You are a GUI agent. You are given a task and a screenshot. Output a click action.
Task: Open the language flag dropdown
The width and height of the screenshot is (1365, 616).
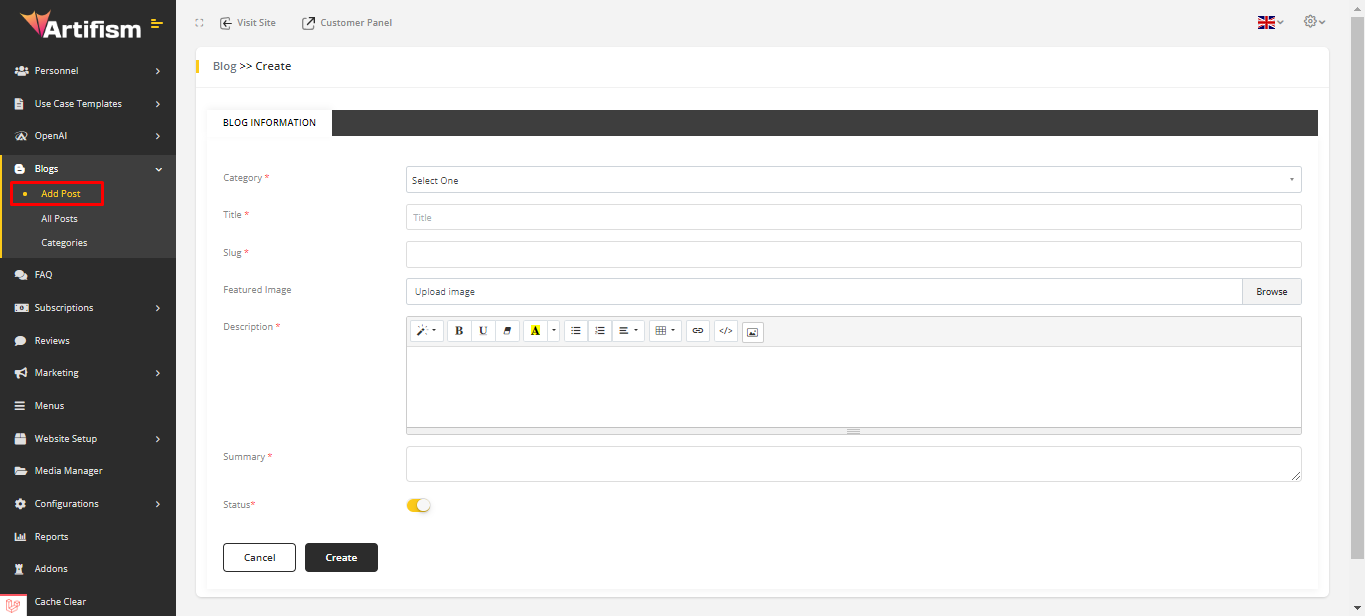pyautogui.click(x=1270, y=22)
